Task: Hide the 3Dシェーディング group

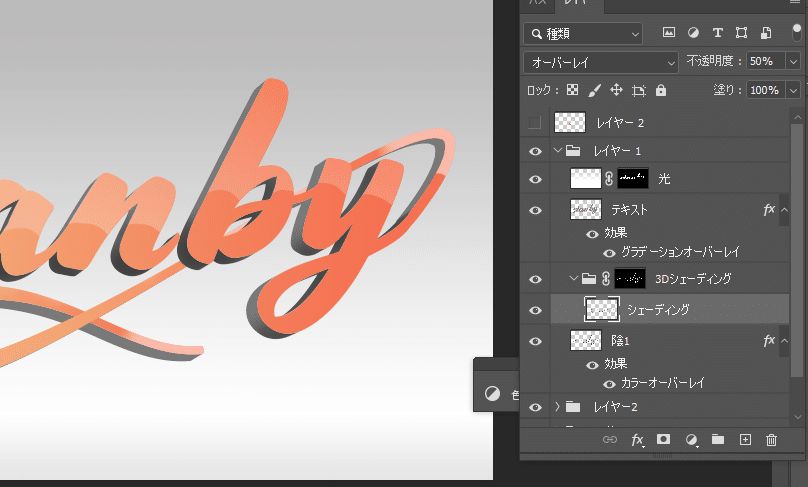Action: coord(535,279)
